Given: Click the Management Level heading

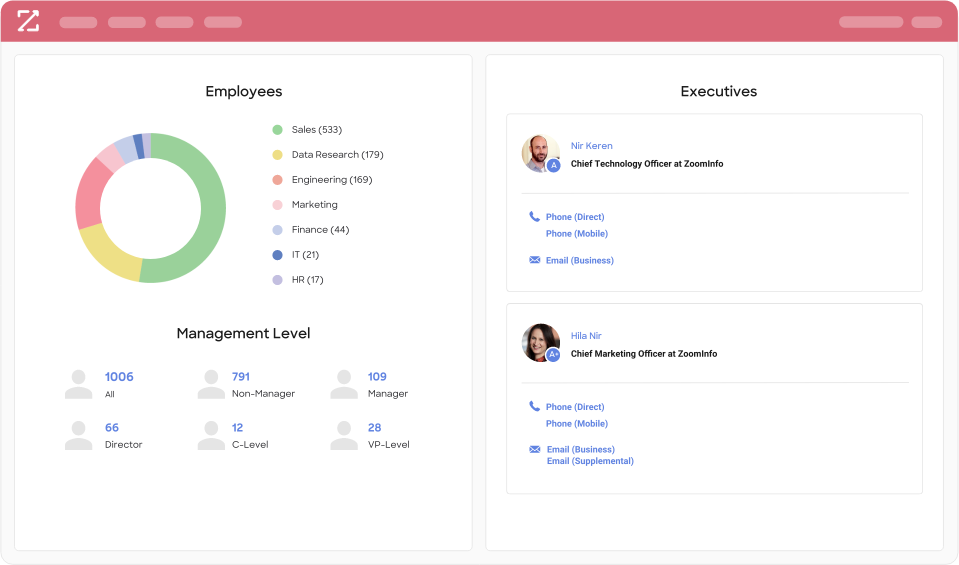Looking at the screenshot, I should tap(243, 333).
